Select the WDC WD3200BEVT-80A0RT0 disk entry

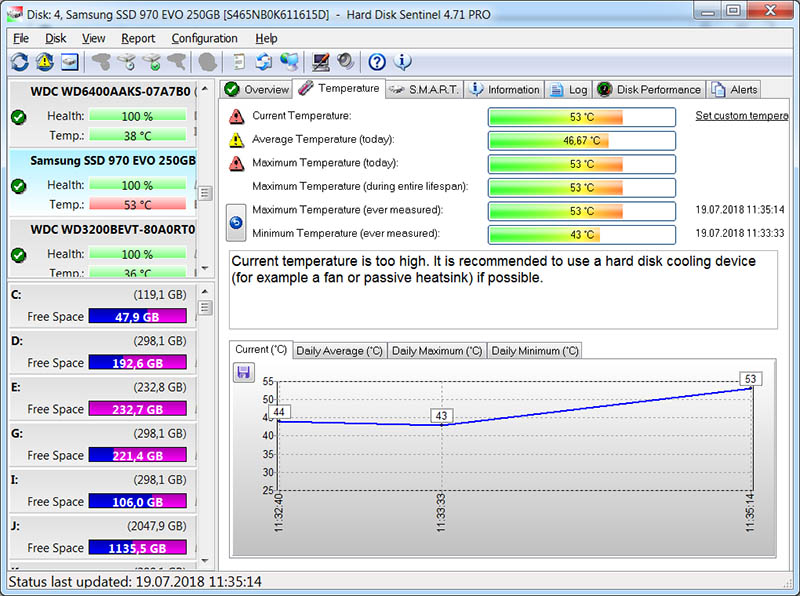(x=103, y=248)
